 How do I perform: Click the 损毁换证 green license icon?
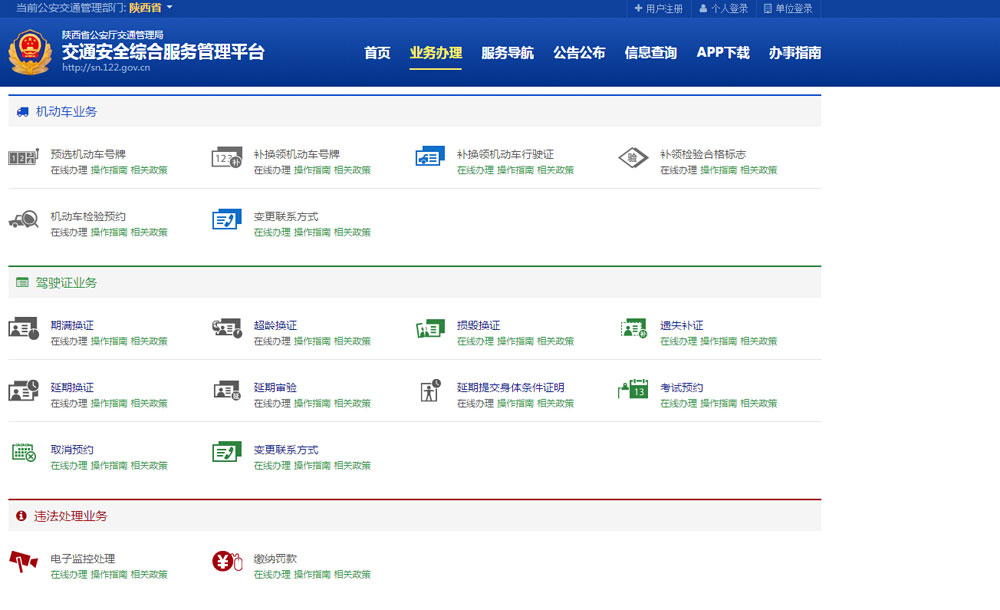click(x=429, y=329)
